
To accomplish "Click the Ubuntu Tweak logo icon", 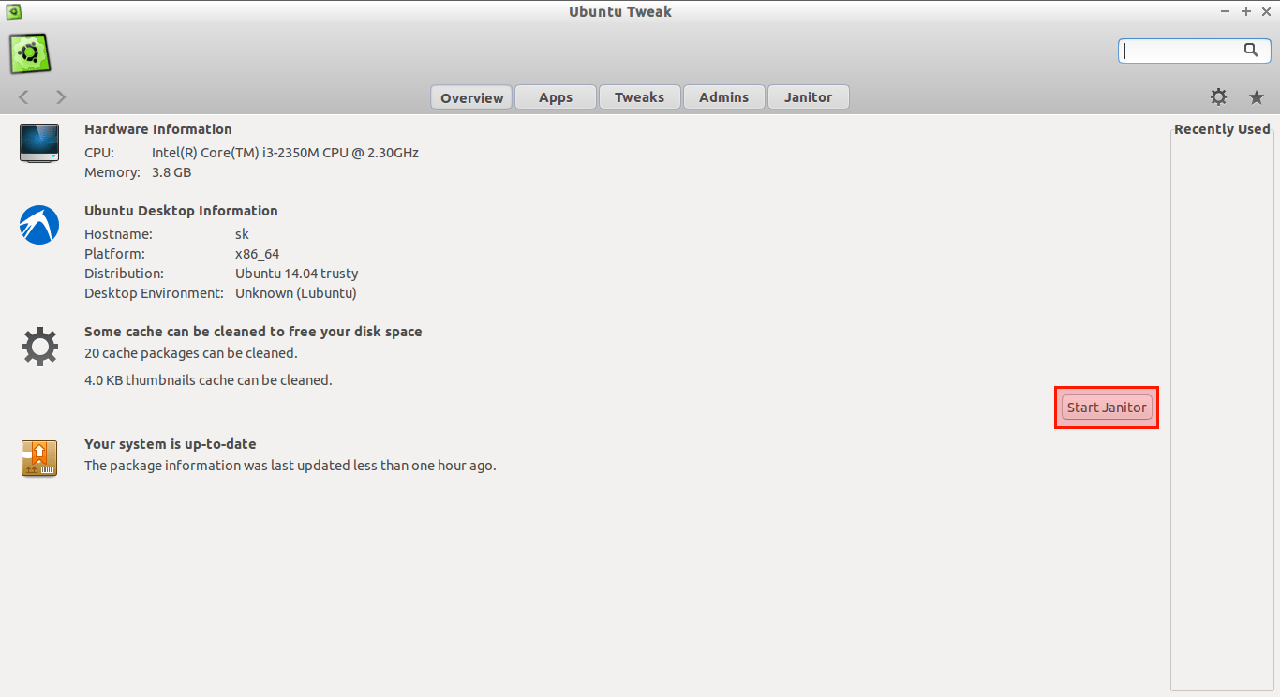I will point(30,53).
